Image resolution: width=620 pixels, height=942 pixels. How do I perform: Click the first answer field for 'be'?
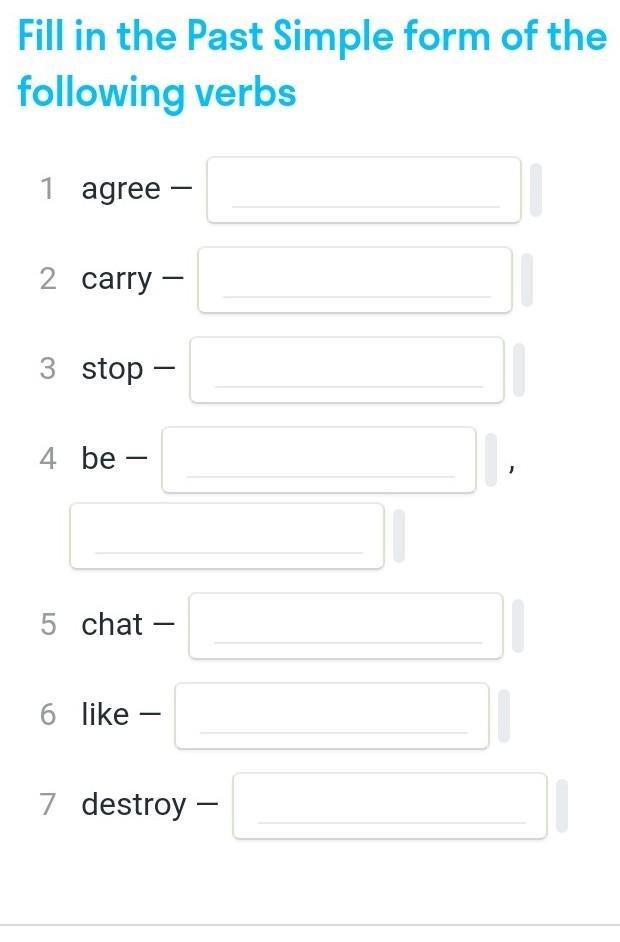319,460
